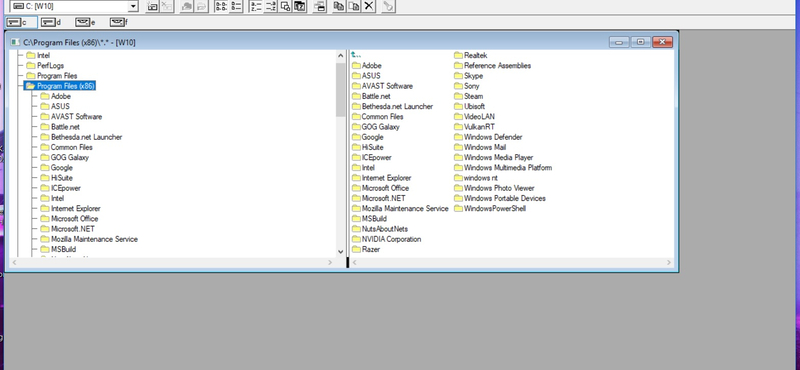
Task: Select Common Files in the file list
Action: 383,116
